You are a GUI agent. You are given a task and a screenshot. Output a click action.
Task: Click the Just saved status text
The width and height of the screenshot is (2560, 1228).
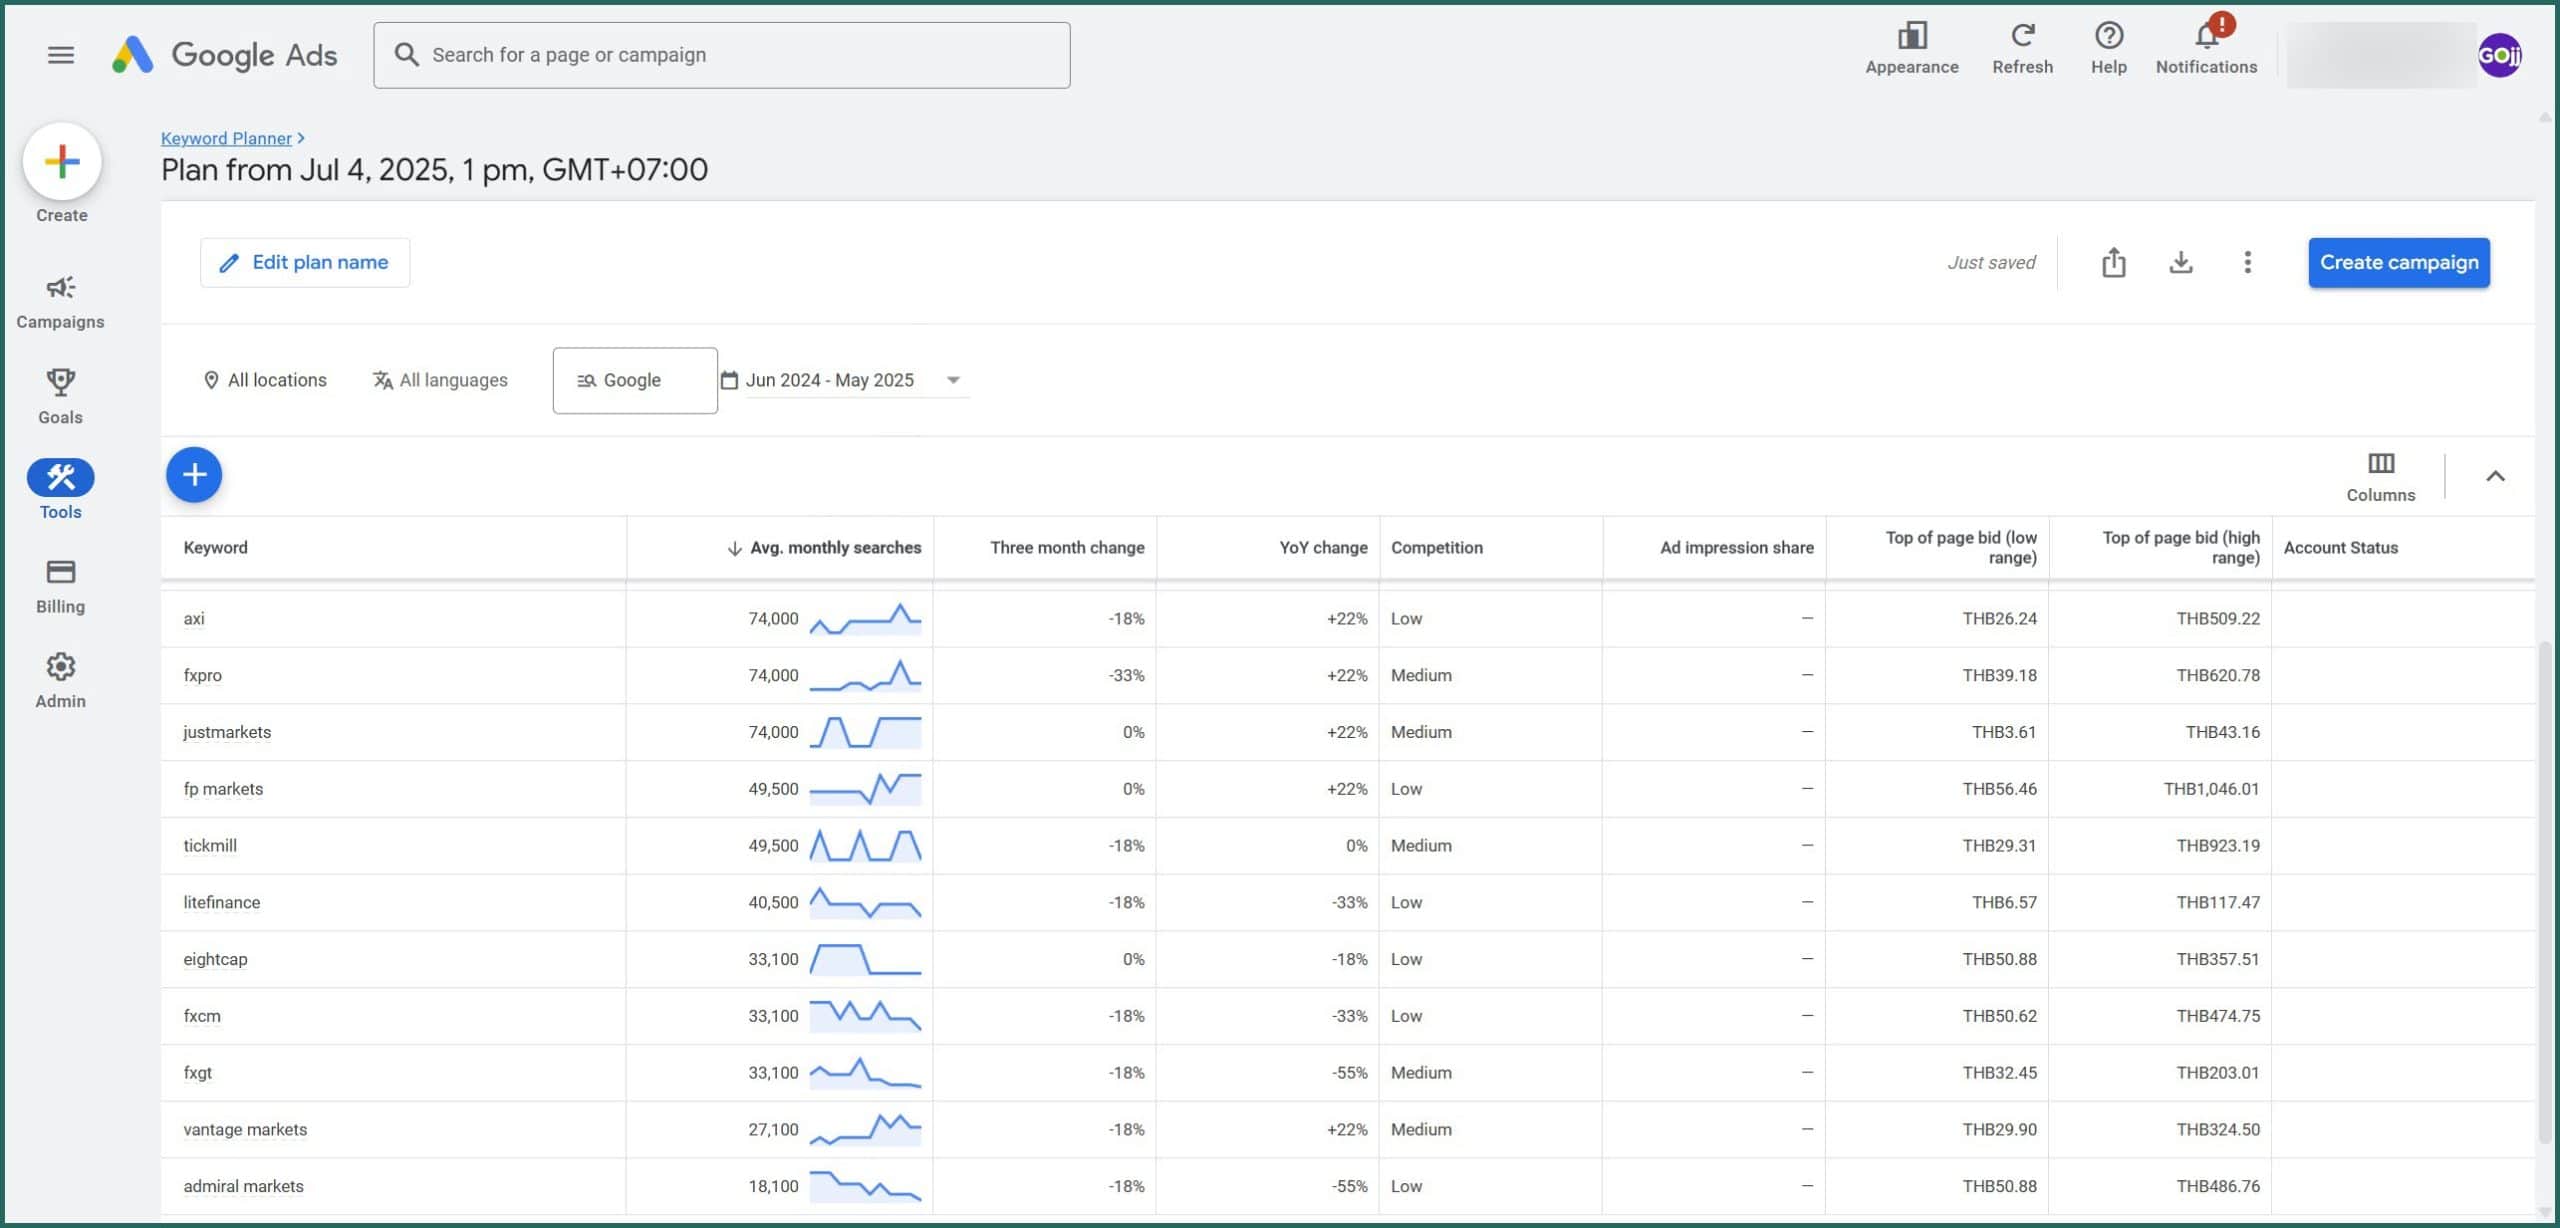tap(1991, 263)
